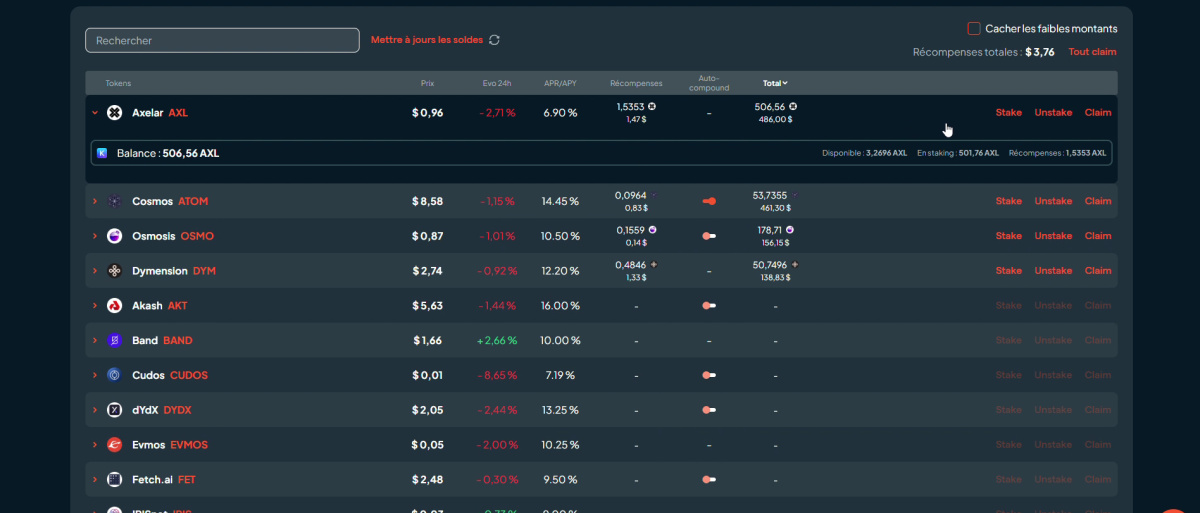This screenshot has width=1200, height=513.
Task: Toggle auto-compound for Osmosis OSMO
Action: (x=709, y=236)
